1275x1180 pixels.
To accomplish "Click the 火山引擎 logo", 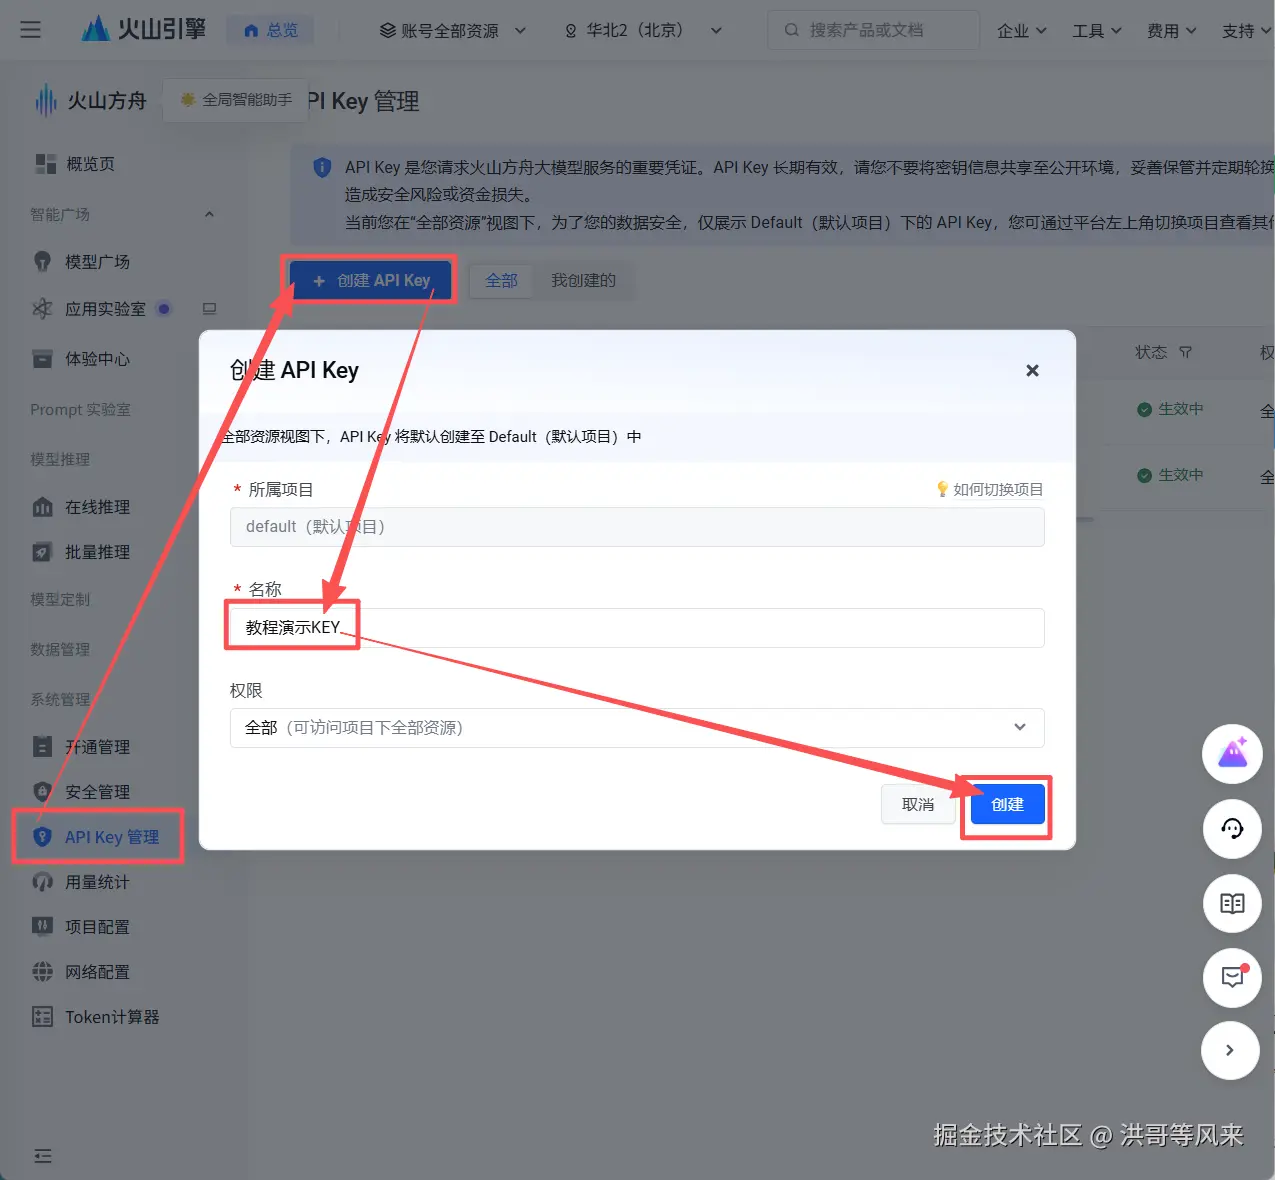I will pos(144,29).
